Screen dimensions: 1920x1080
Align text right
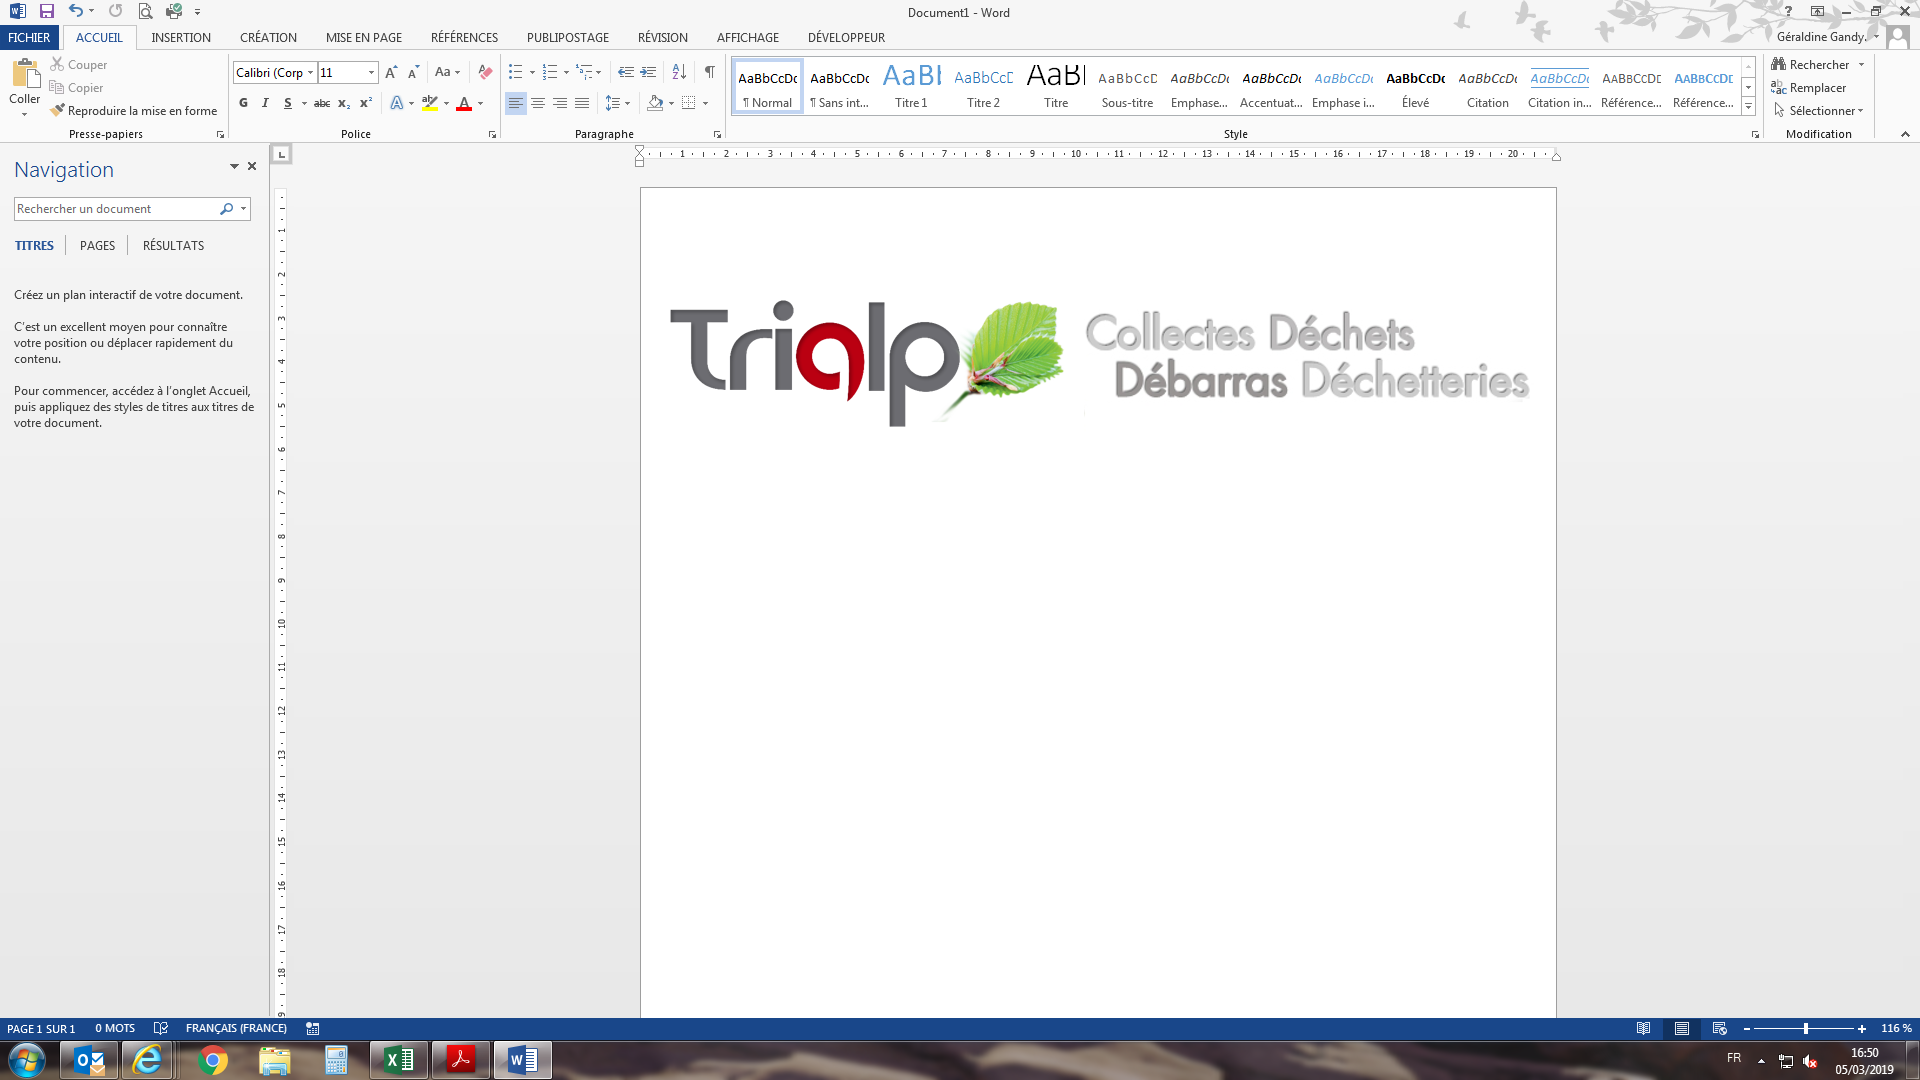560,104
